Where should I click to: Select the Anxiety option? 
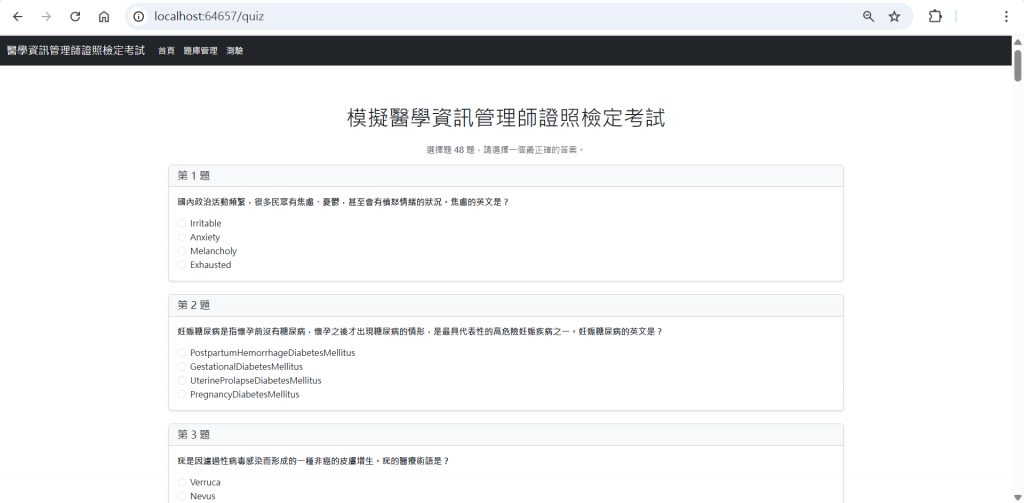click(182, 237)
